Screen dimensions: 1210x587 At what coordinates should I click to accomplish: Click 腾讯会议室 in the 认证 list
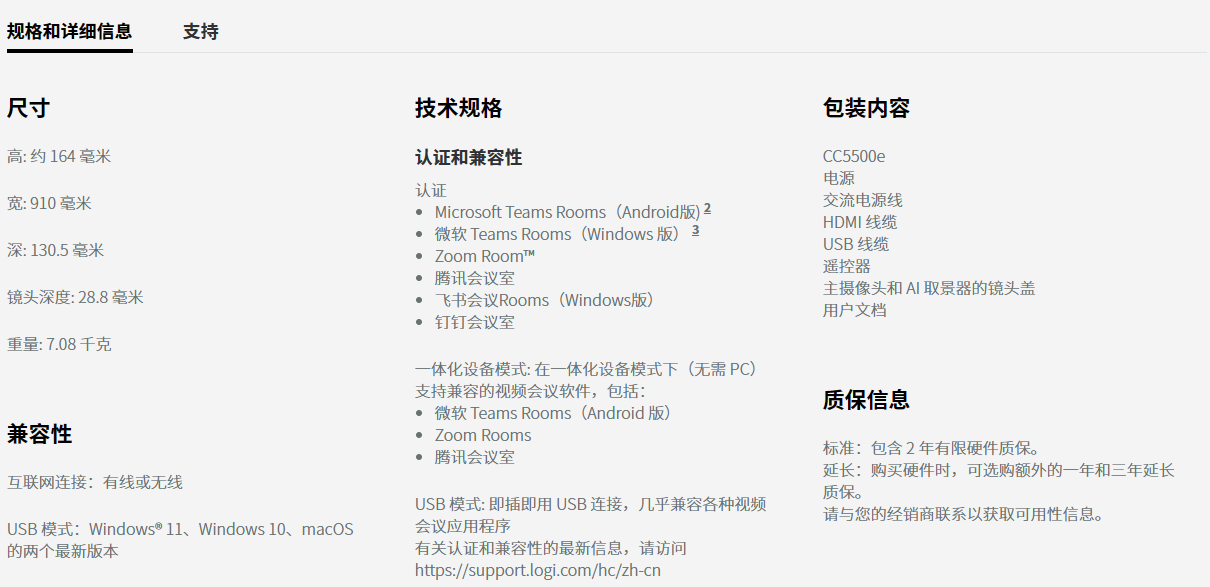475,278
